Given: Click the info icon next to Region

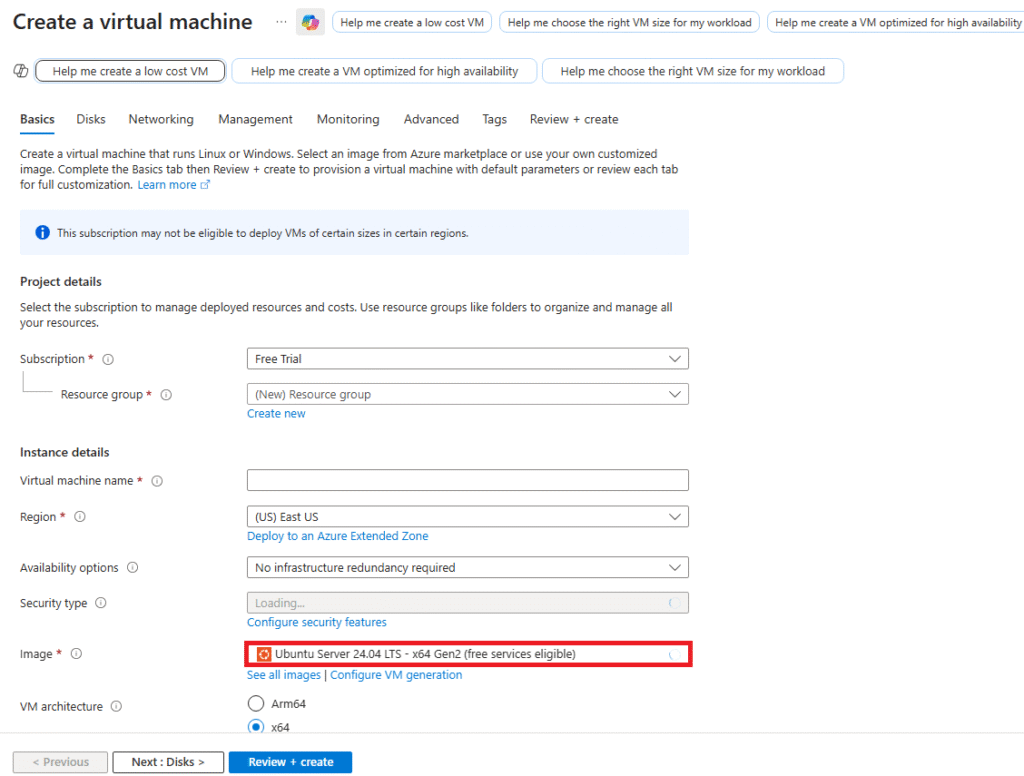Looking at the screenshot, I should tap(80, 517).
